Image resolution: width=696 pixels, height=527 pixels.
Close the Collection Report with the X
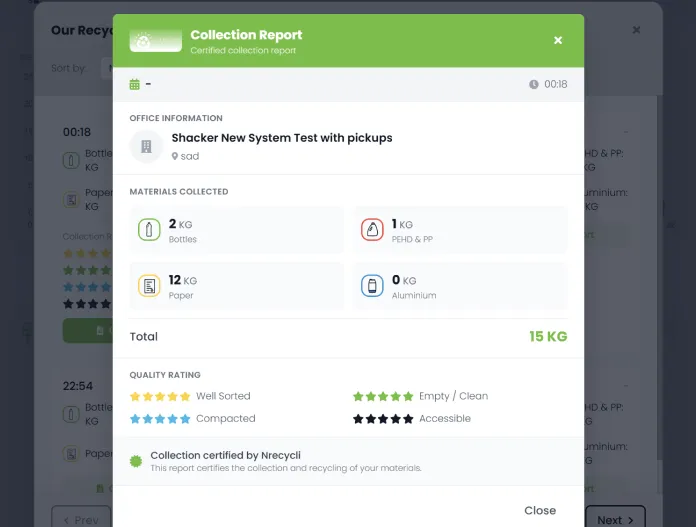tap(558, 41)
